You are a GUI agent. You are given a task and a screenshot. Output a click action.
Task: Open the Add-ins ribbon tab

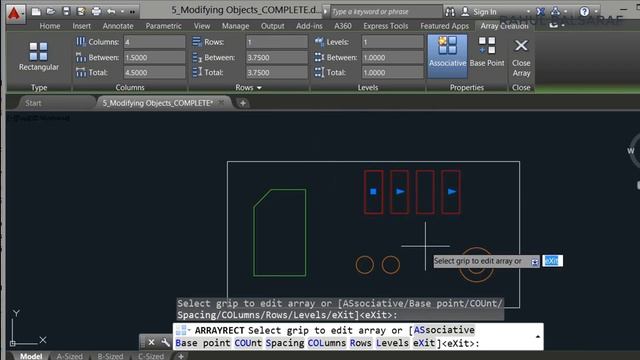[x=309, y=26]
